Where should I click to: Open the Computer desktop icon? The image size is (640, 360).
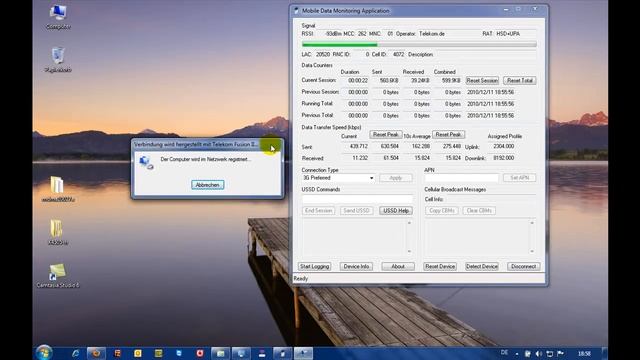pos(58,17)
